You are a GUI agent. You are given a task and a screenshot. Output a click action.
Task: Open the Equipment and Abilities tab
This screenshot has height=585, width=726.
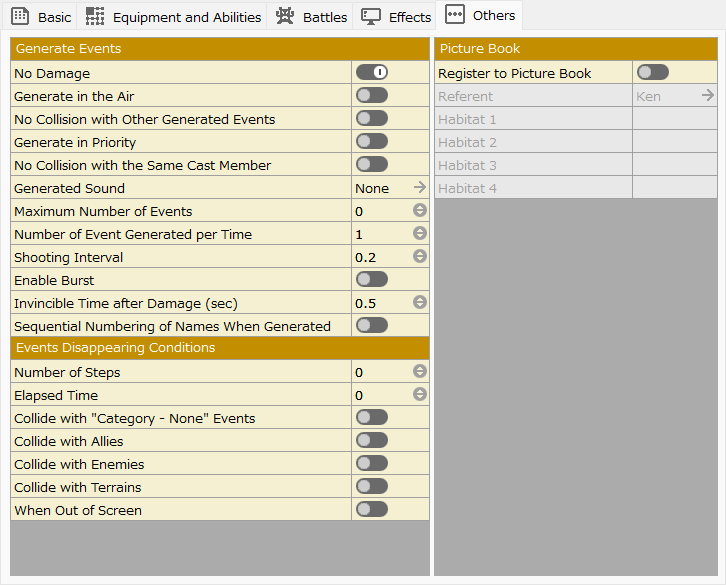(x=186, y=17)
